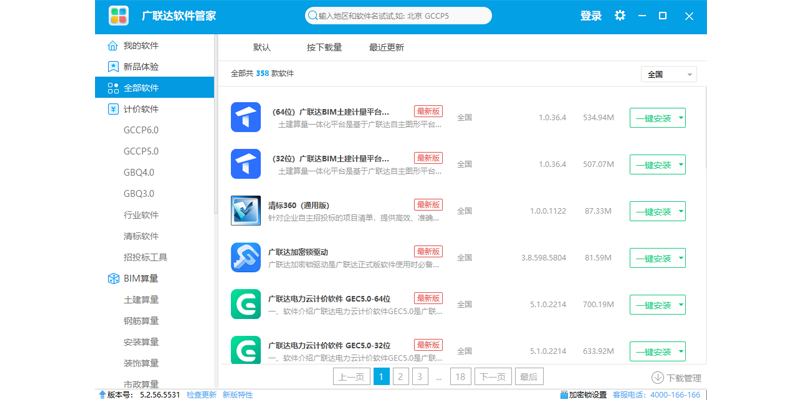Select 全部软件 in the sidebar
The image size is (800, 400).
pos(155,88)
